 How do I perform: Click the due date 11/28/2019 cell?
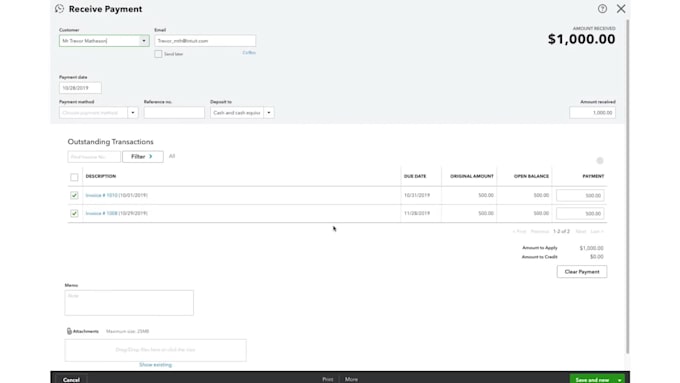[417, 213]
